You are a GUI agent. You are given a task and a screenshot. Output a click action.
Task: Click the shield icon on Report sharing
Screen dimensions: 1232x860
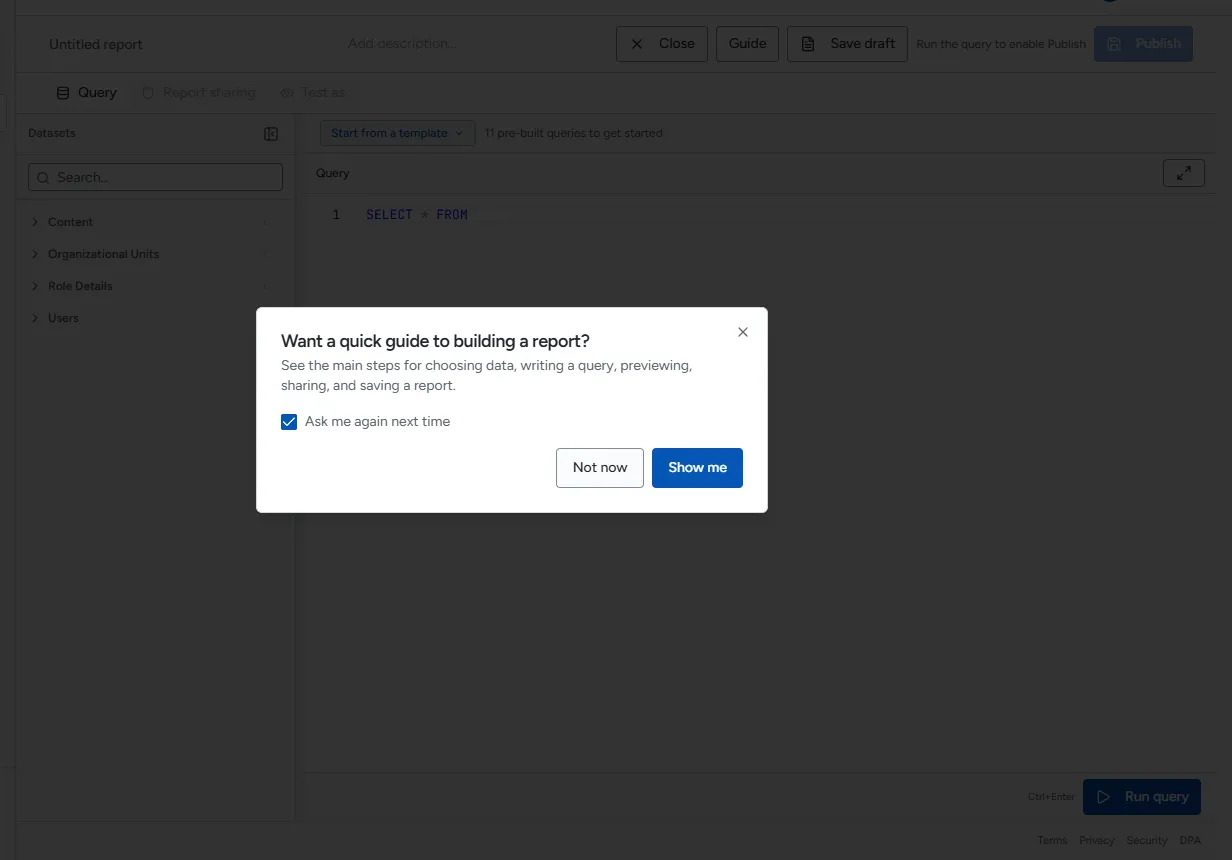[x=148, y=93]
